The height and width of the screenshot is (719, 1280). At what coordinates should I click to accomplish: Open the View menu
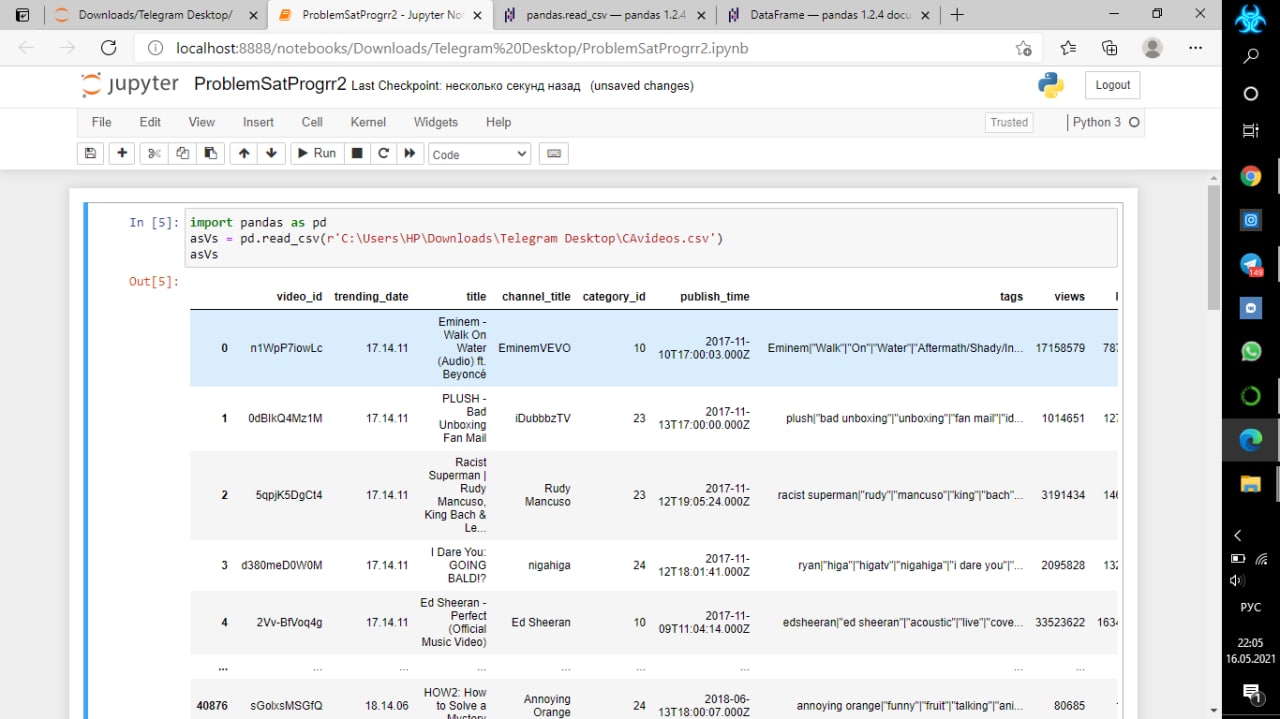tap(202, 122)
